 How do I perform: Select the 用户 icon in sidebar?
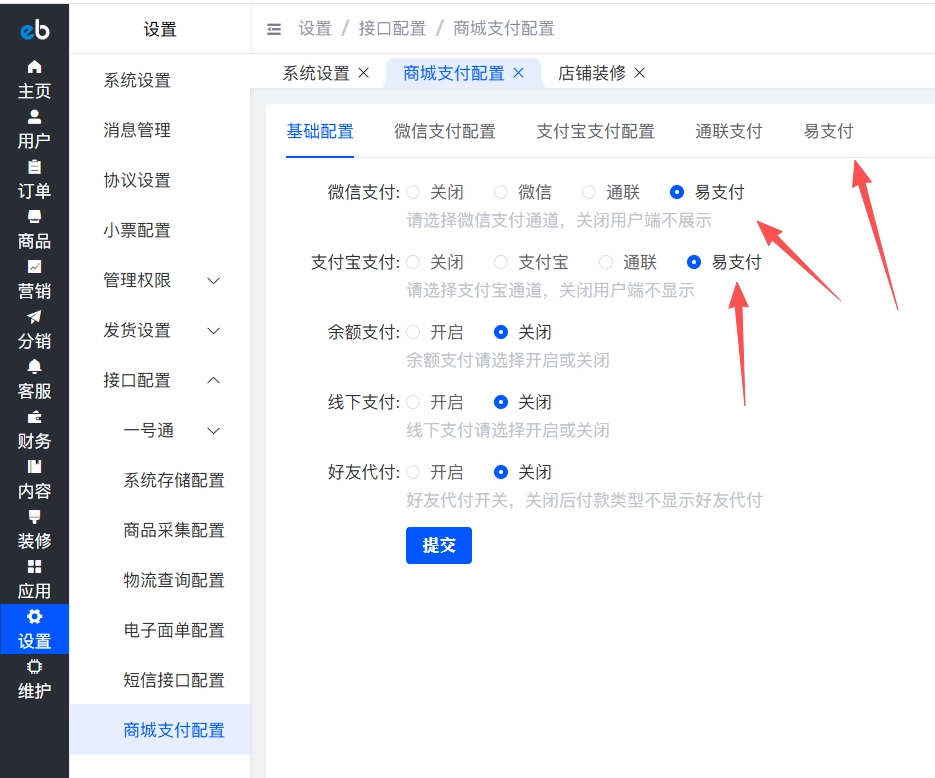coord(33,129)
